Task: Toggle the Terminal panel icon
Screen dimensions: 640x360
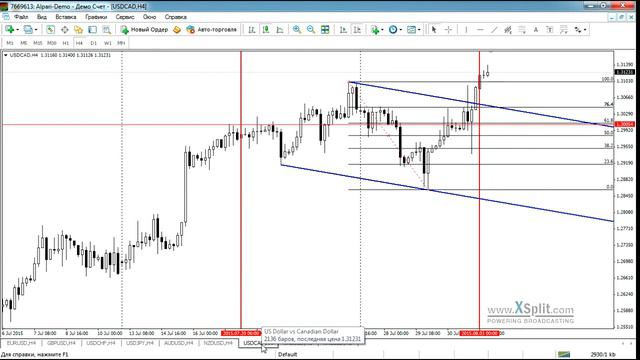Action: 93,29
